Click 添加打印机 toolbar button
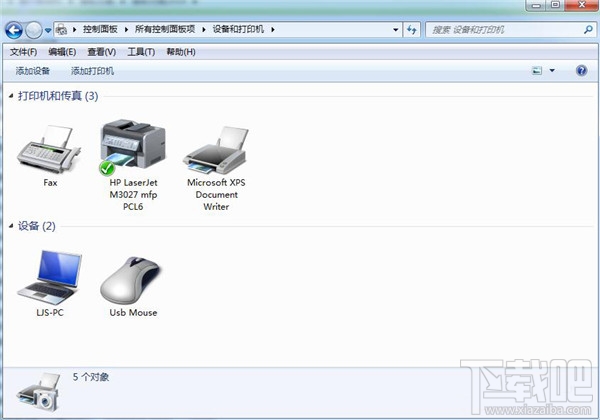The image size is (600, 420). pos(93,71)
